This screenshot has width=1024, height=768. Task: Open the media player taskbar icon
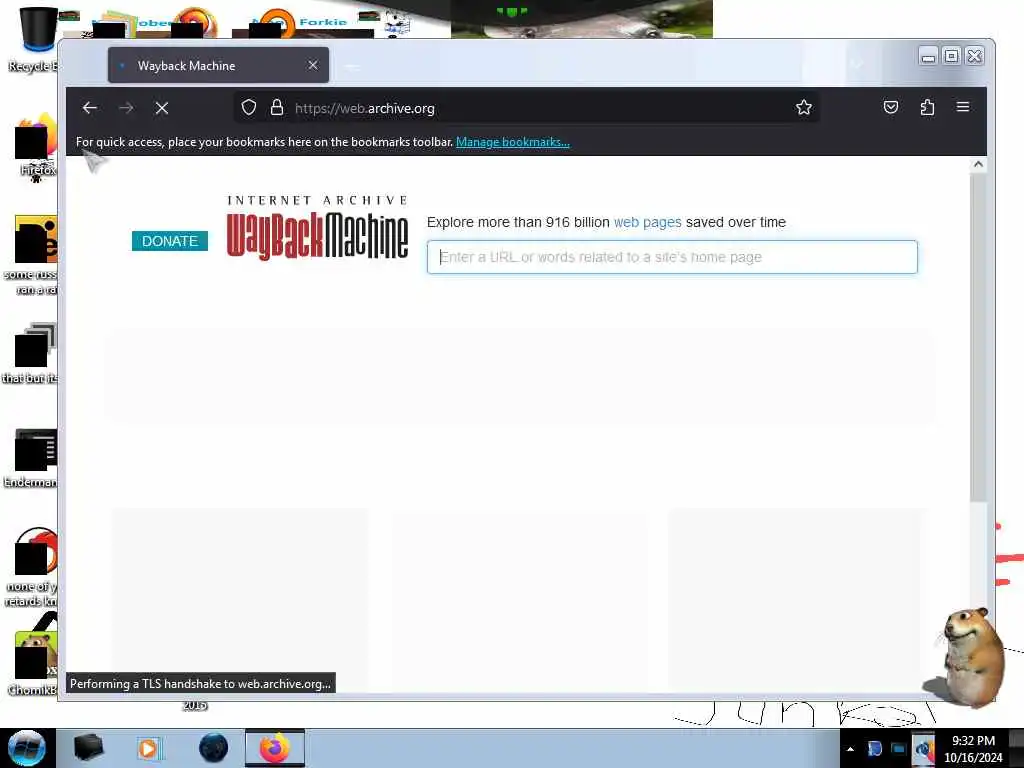click(x=149, y=748)
